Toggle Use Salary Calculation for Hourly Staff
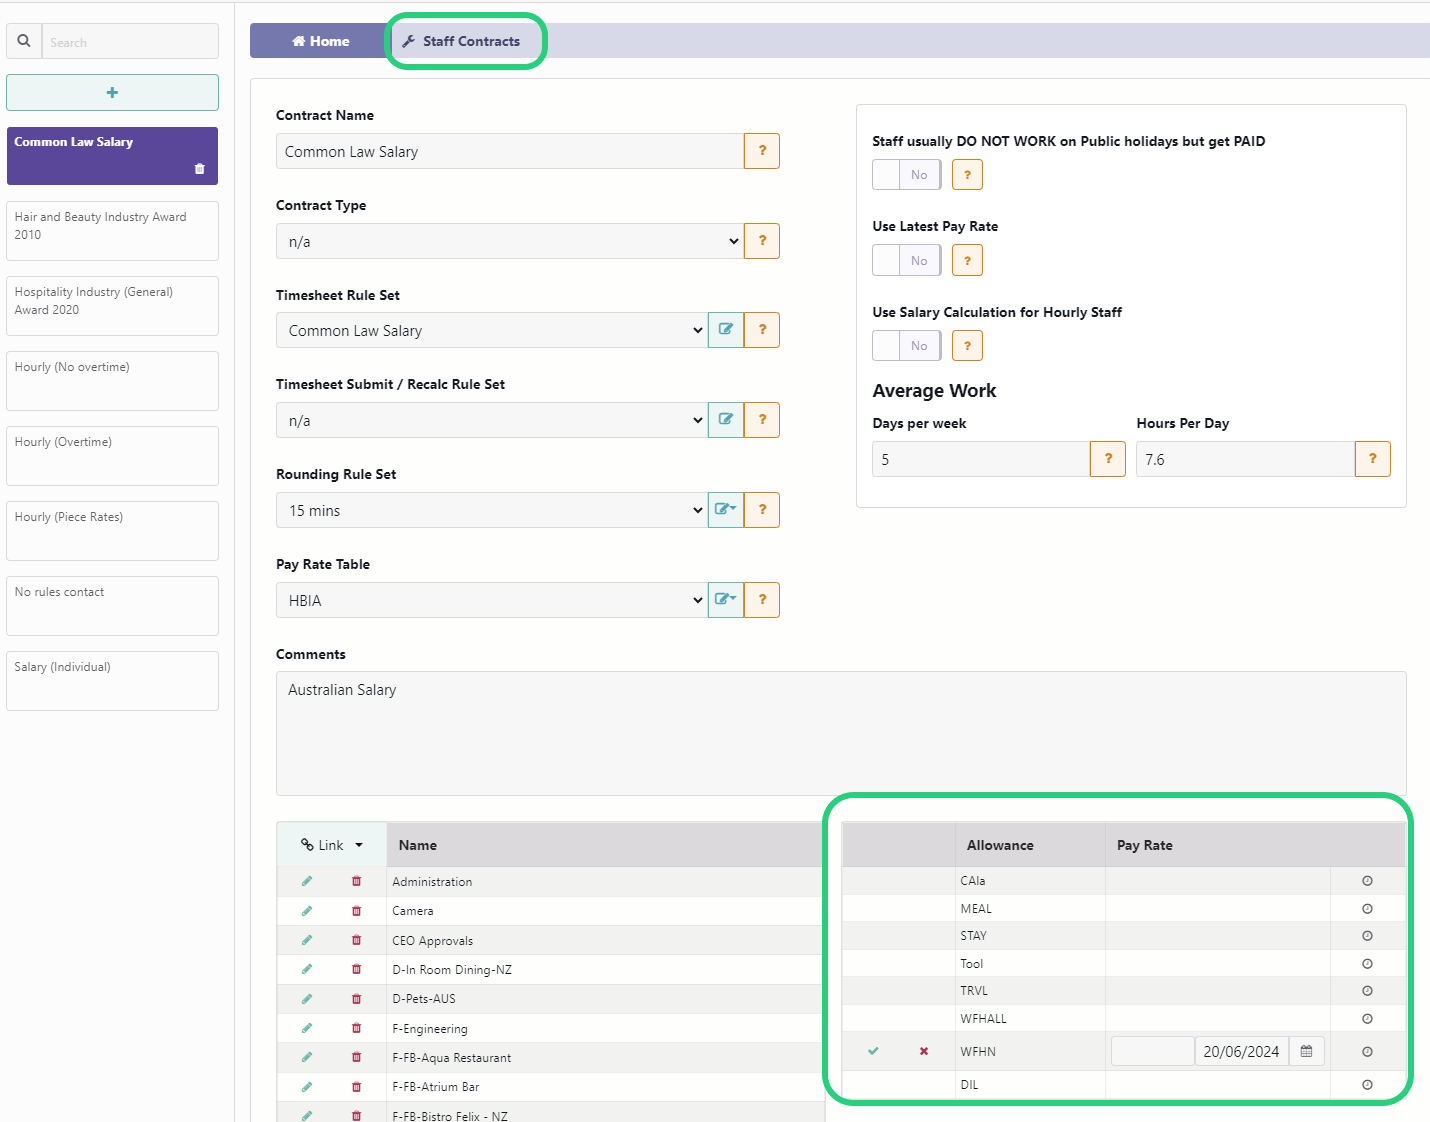 pyautogui.click(x=907, y=346)
